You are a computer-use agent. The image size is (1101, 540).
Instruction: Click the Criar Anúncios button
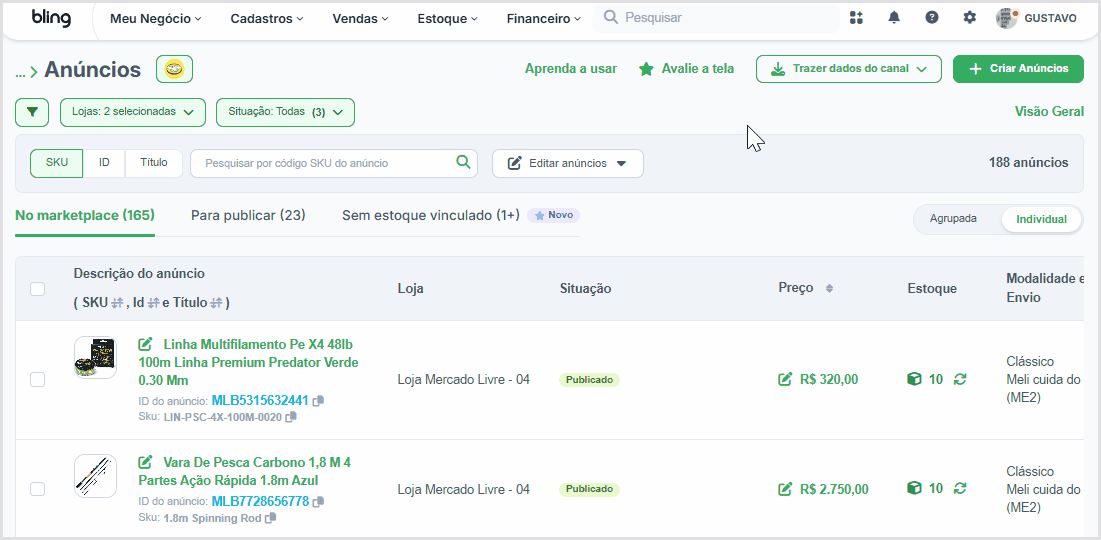(x=1018, y=69)
